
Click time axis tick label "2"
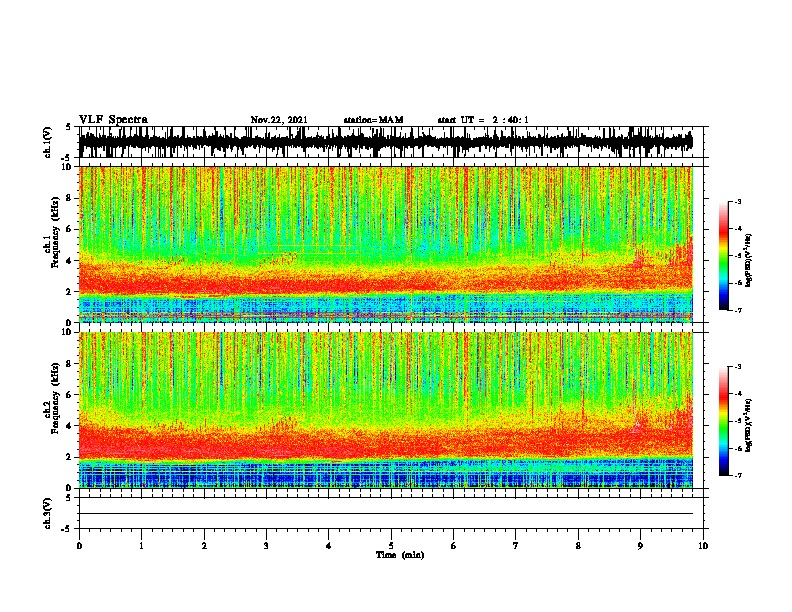click(204, 545)
